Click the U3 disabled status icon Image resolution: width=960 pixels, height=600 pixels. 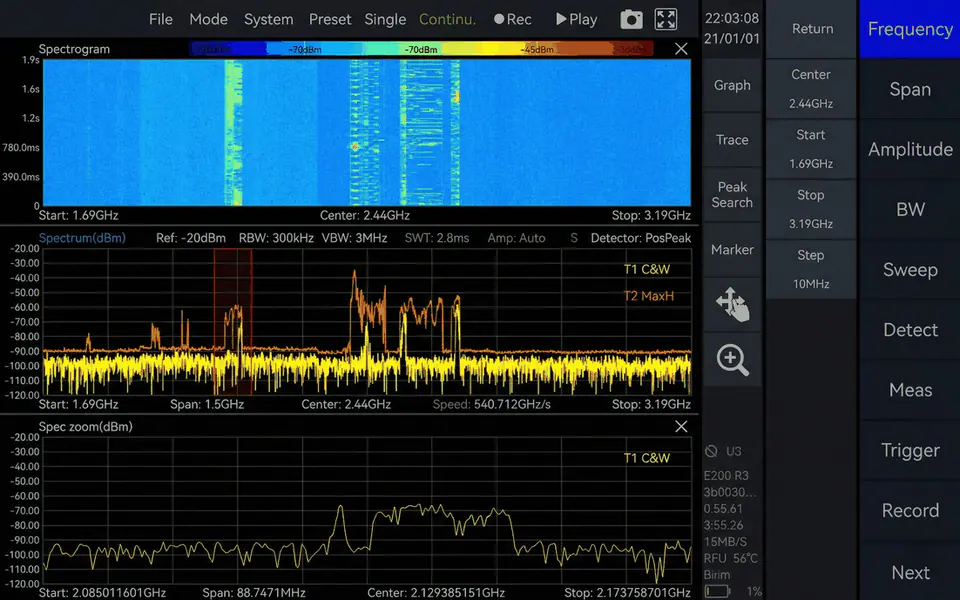(x=711, y=451)
